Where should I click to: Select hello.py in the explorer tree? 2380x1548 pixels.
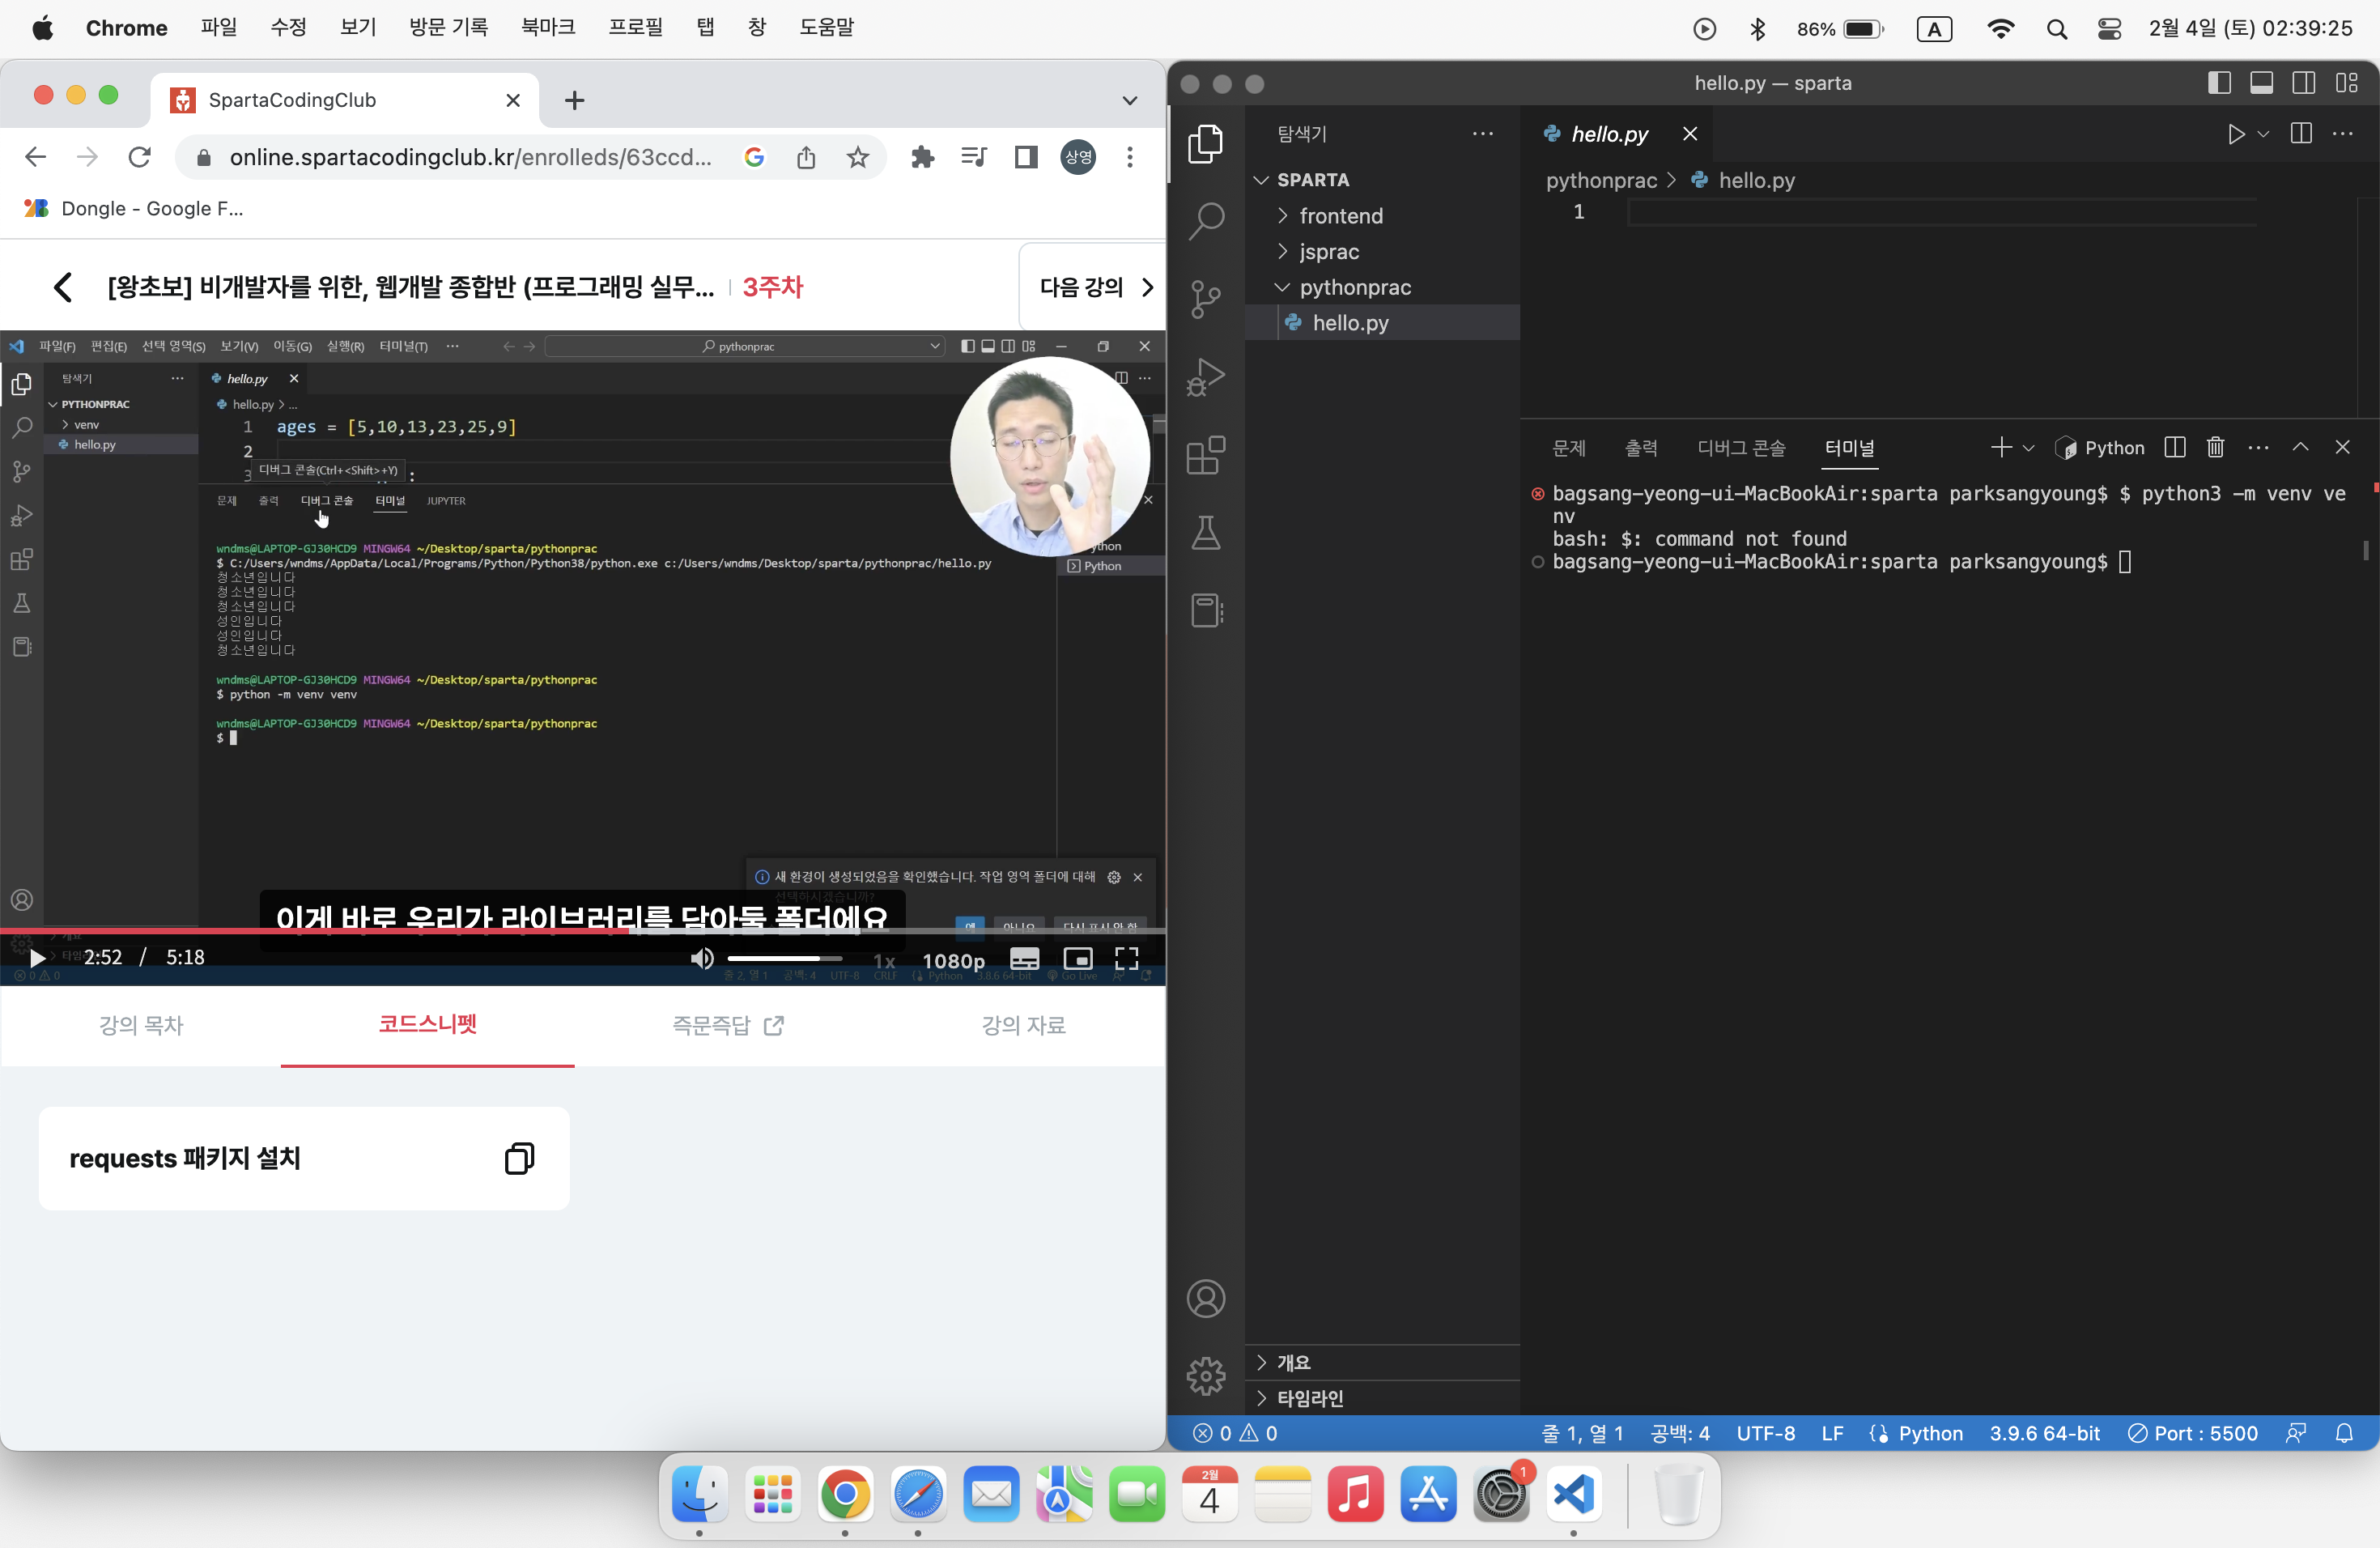(1382, 322)
